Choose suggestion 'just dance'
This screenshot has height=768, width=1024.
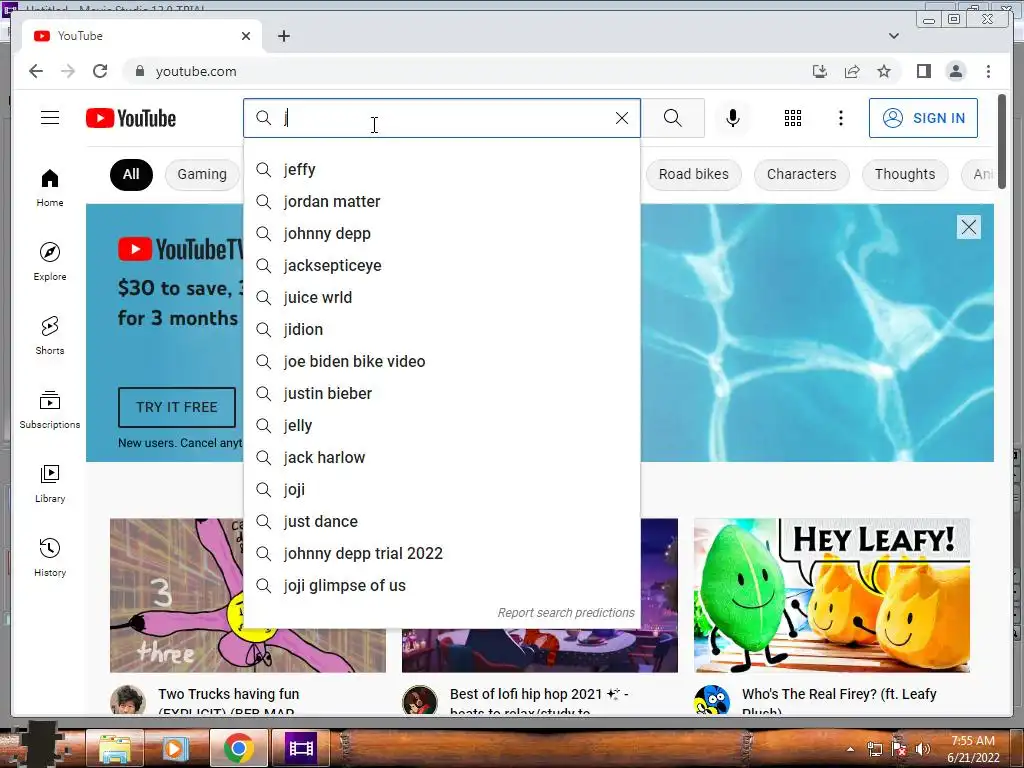(x=441, y=522)
